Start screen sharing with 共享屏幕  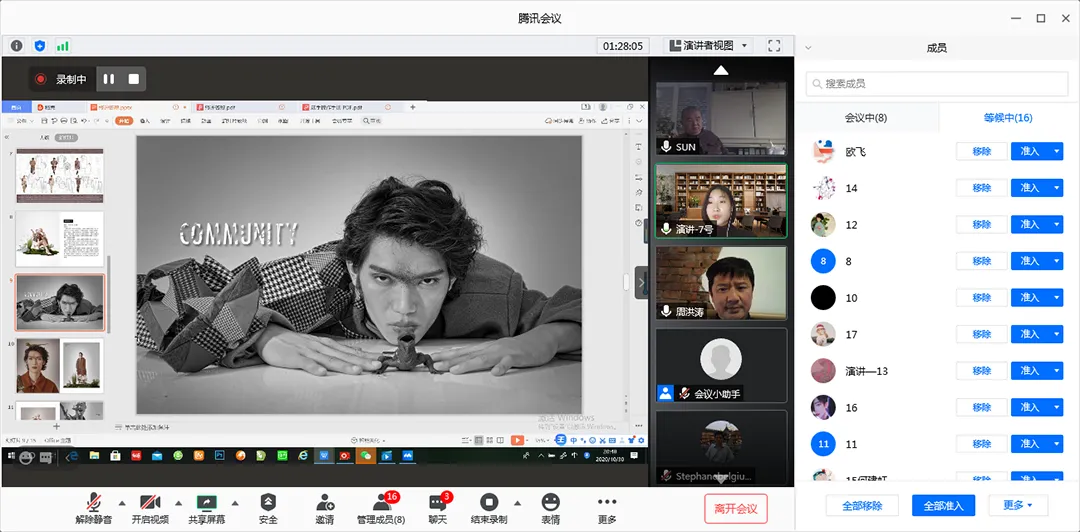click(207, 509)
